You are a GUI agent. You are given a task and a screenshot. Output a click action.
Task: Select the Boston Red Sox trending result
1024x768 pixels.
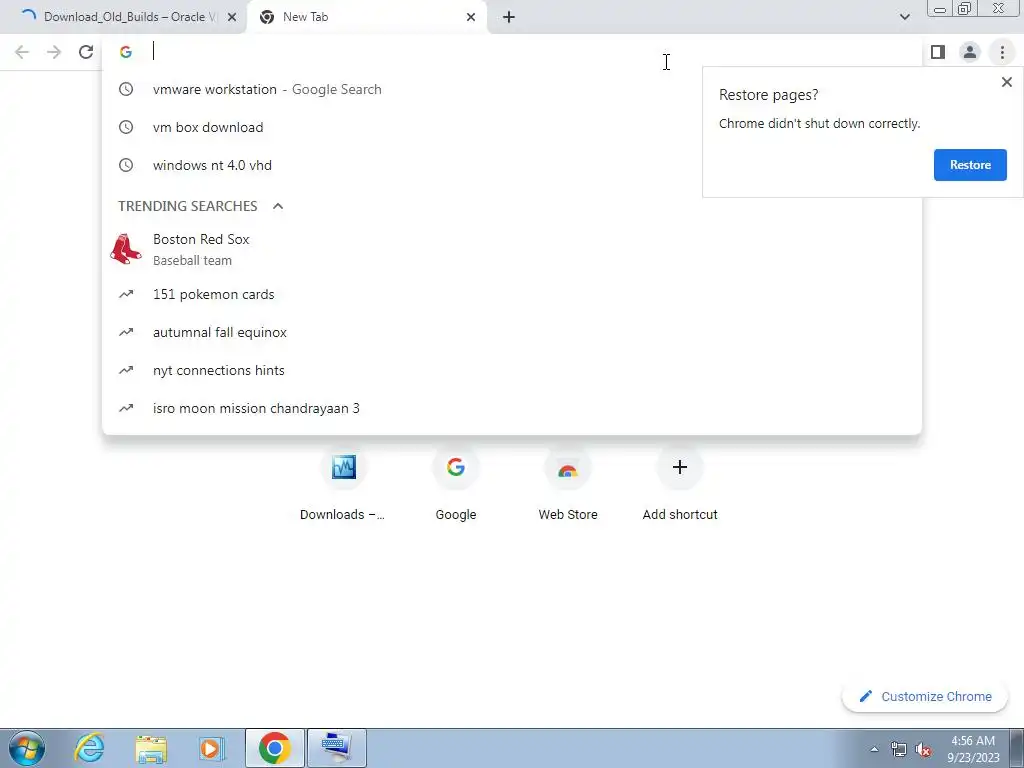(x=512, y=249)
